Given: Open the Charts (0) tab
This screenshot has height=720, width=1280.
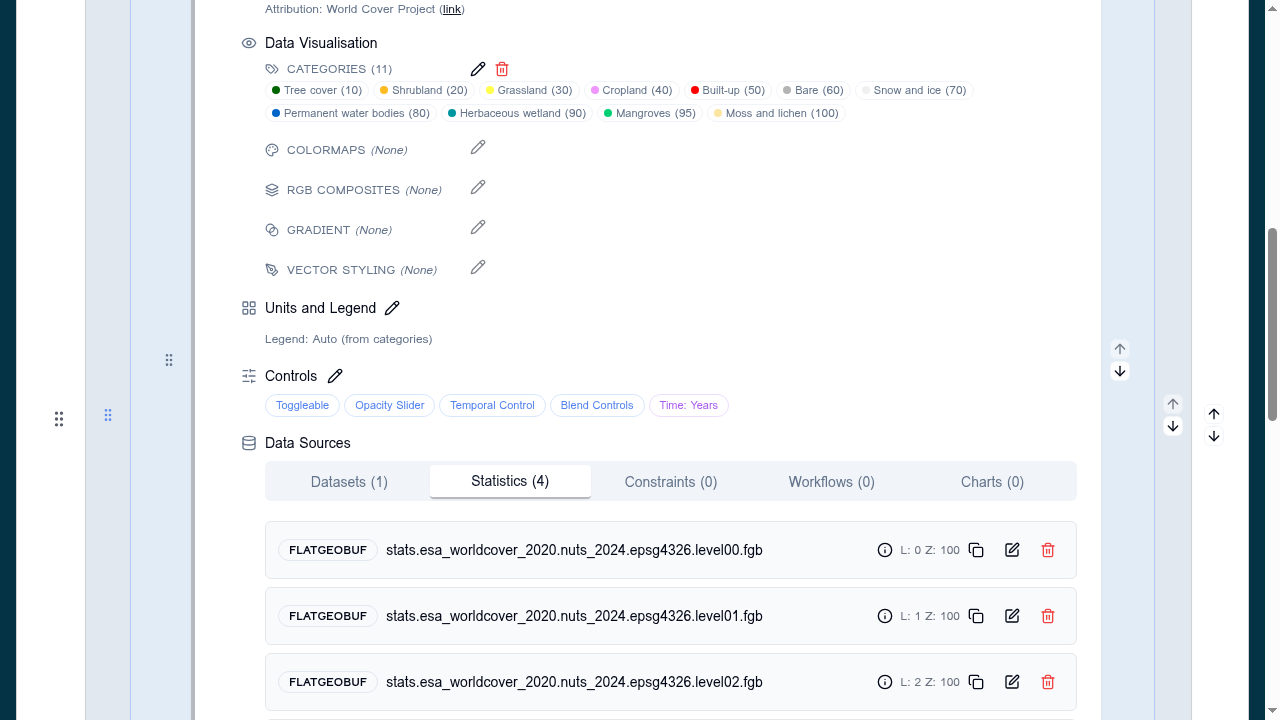Looking at the screenshot, I should 992,482.
